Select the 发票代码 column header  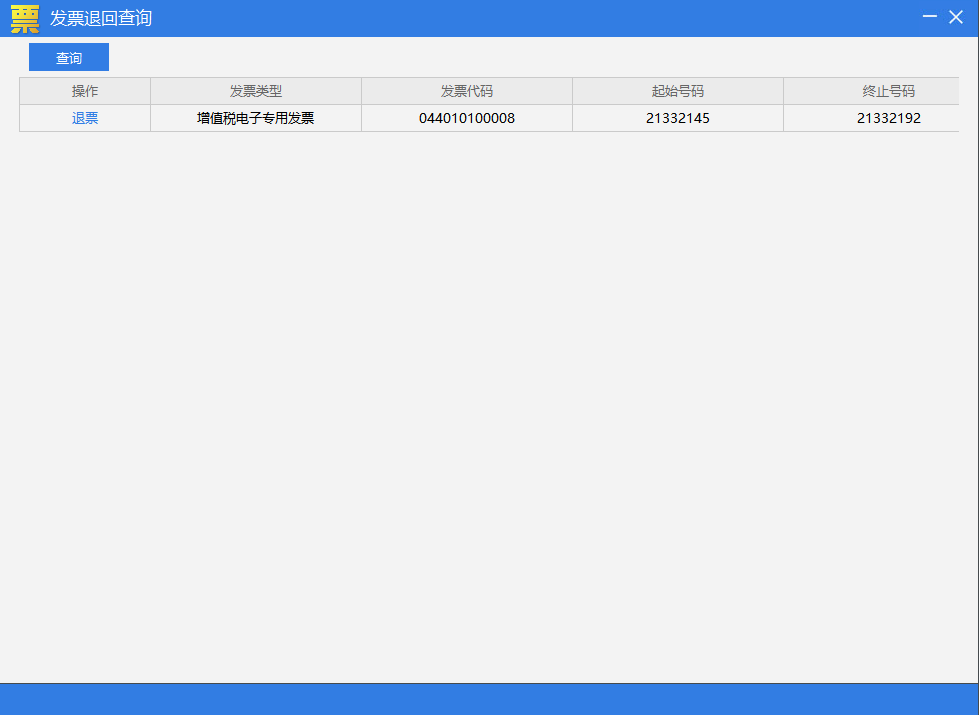pos(467,91)
